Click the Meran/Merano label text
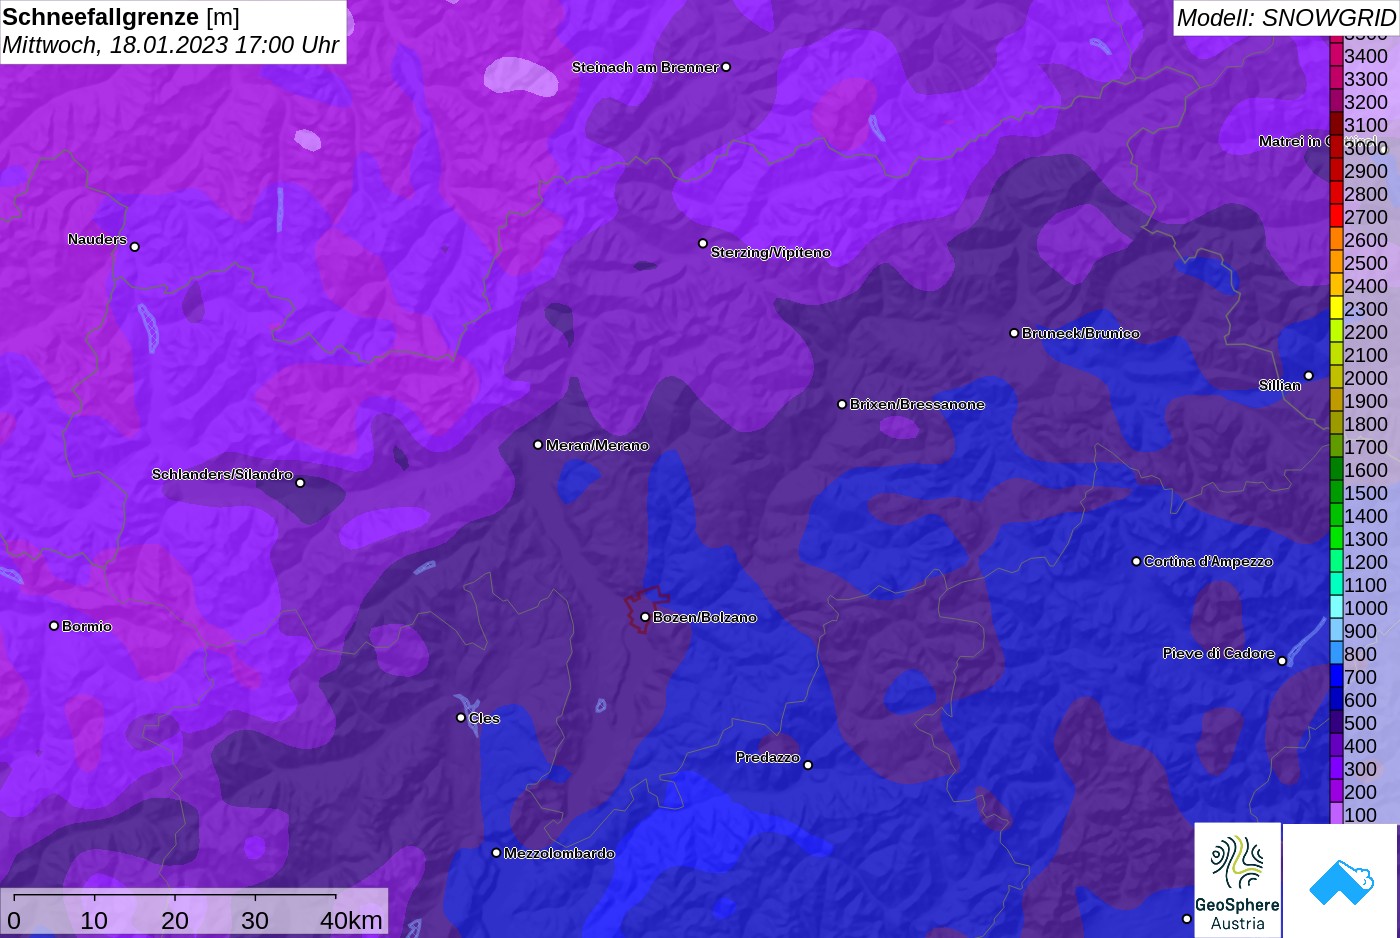This screenshot has height=938, width=1400. pyautogui.click(x=597, y=445)
